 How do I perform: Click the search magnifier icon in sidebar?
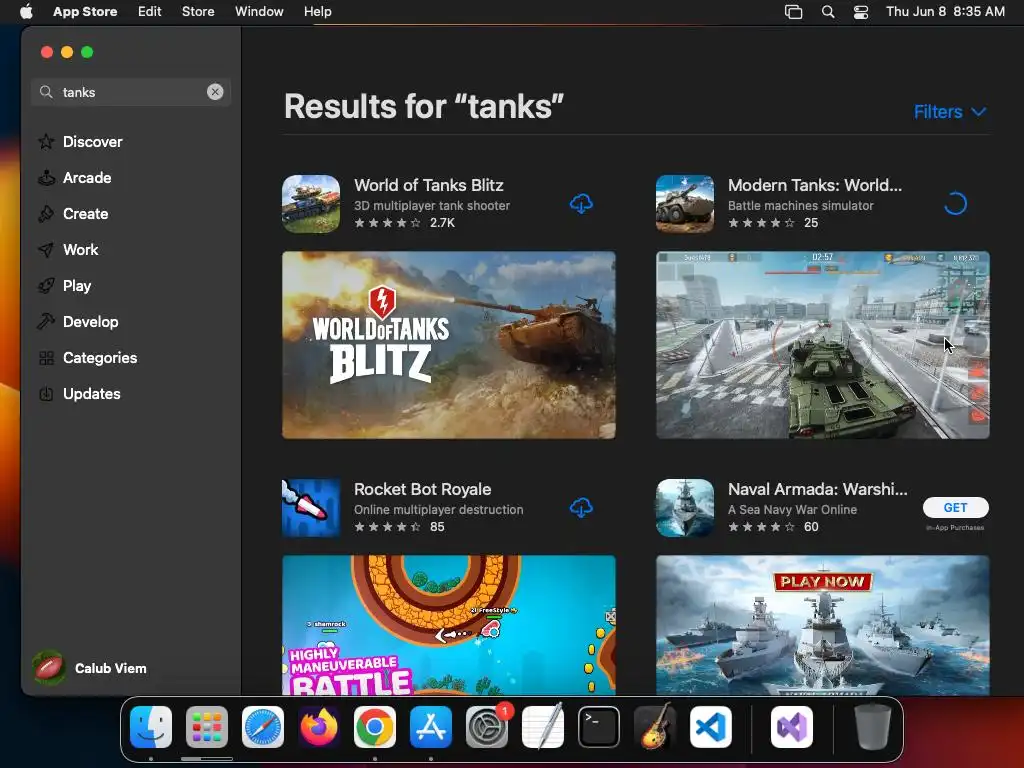[x=46, y=92]
